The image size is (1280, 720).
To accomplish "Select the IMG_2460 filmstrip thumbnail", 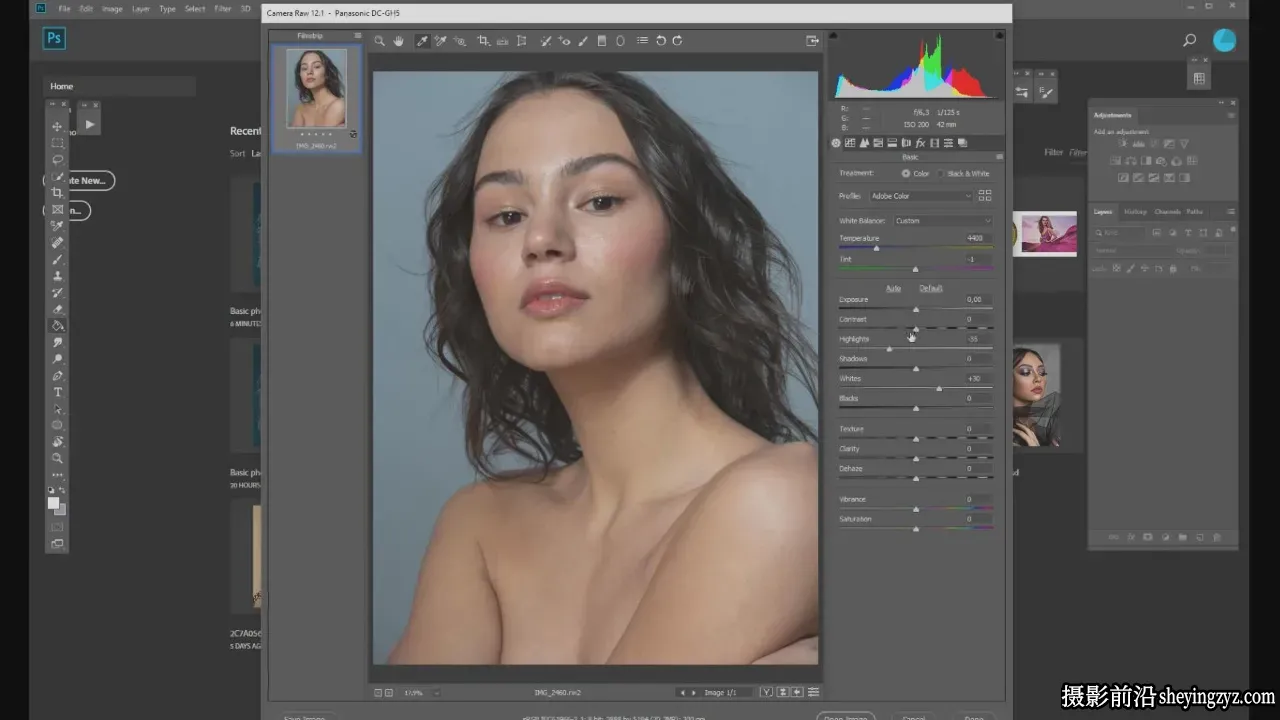I will pos(316,89).
